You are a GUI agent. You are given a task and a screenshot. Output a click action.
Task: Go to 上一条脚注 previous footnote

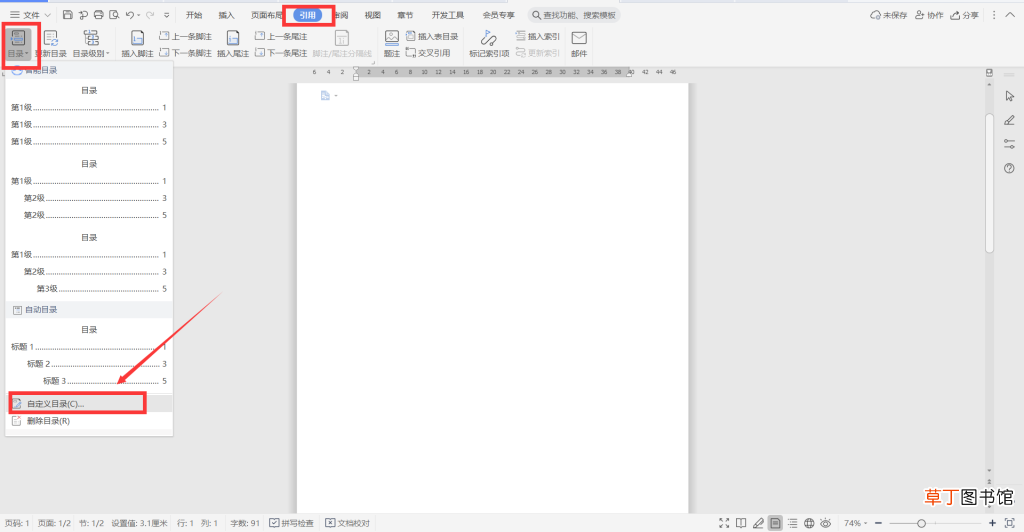pos(185,37)
